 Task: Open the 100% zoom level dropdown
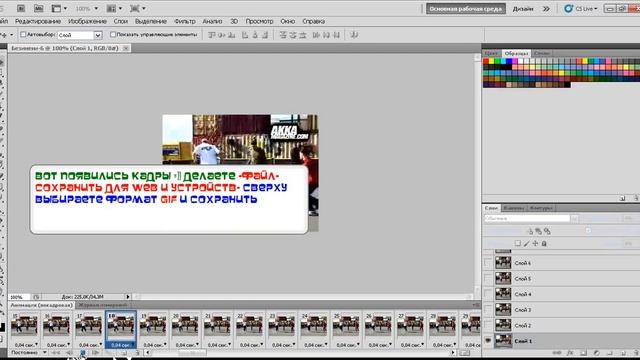click(x=87, y=8)
